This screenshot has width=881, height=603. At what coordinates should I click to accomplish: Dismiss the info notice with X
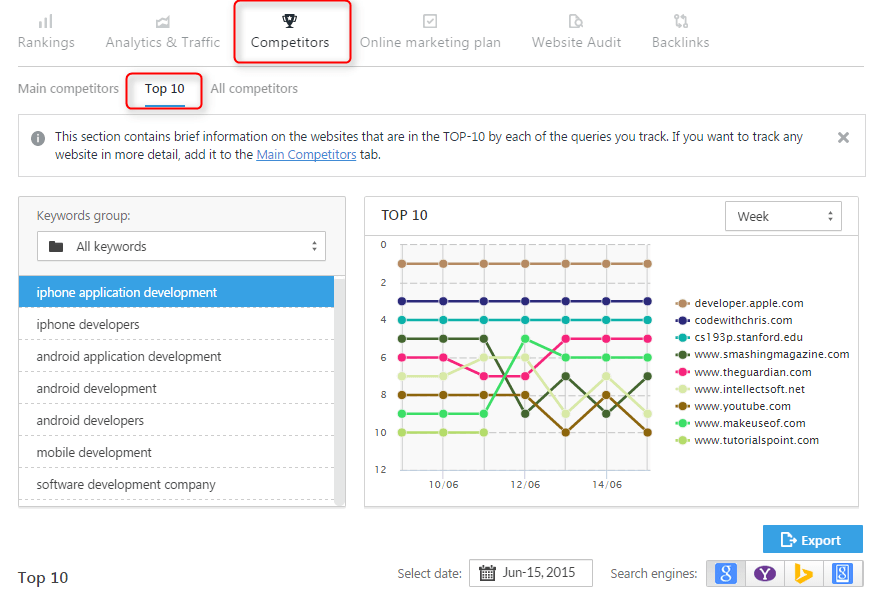[x=843, y=137]
